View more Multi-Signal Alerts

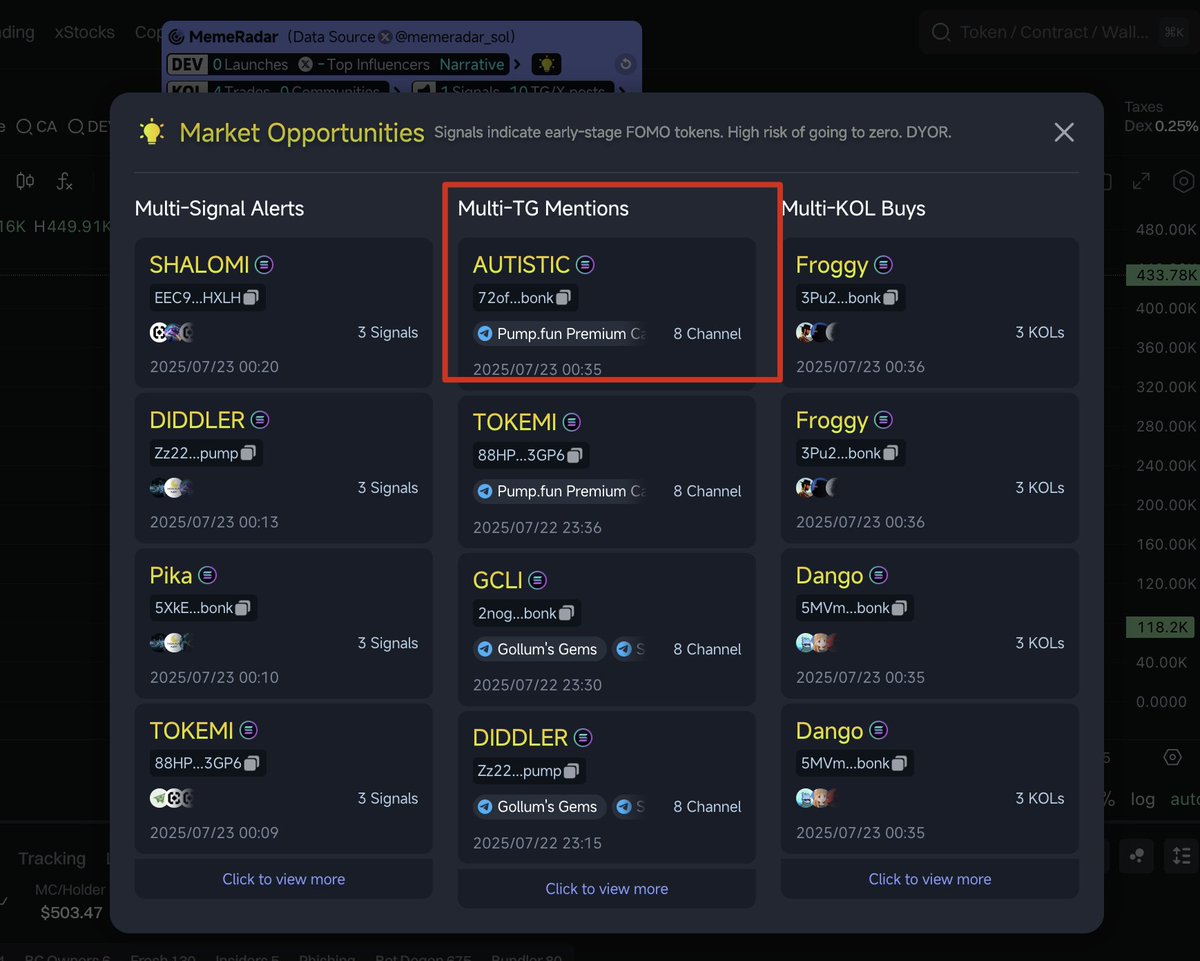(284, 879)
